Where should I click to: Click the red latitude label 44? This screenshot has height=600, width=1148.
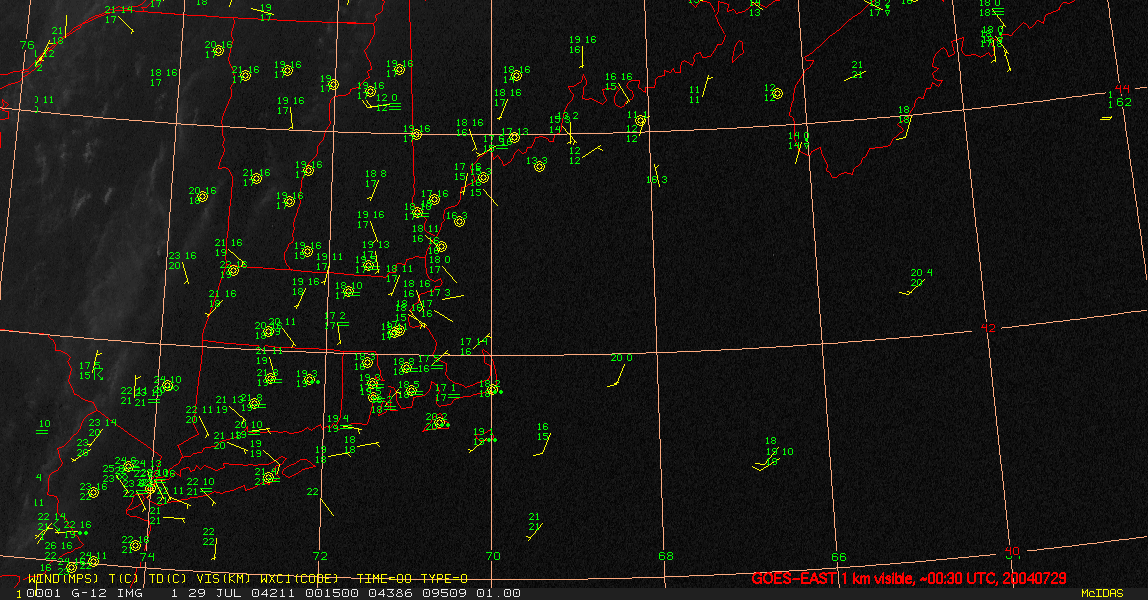pos(1122,90)
